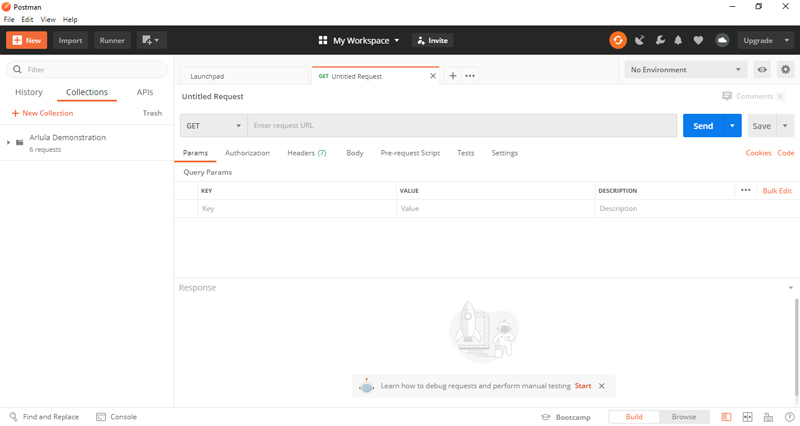Switch to Browse mode toggle
The image size is (800, 426).
tap(684, 417)
